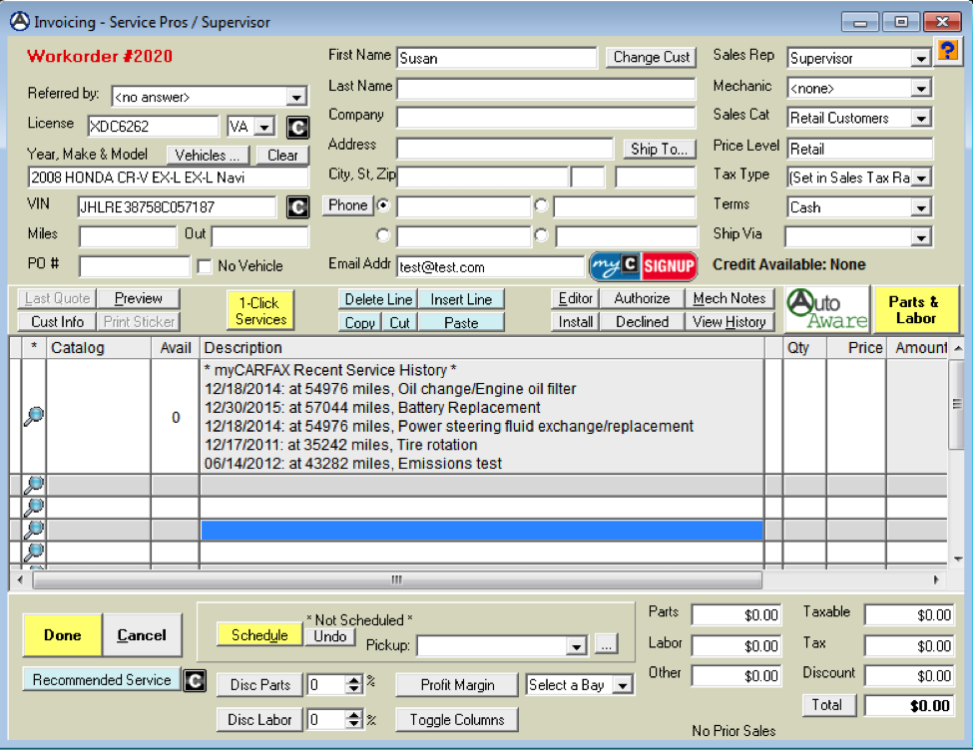Click Insert Line
The width and height of the screenshot is (973, 750).
click(461, 299)
